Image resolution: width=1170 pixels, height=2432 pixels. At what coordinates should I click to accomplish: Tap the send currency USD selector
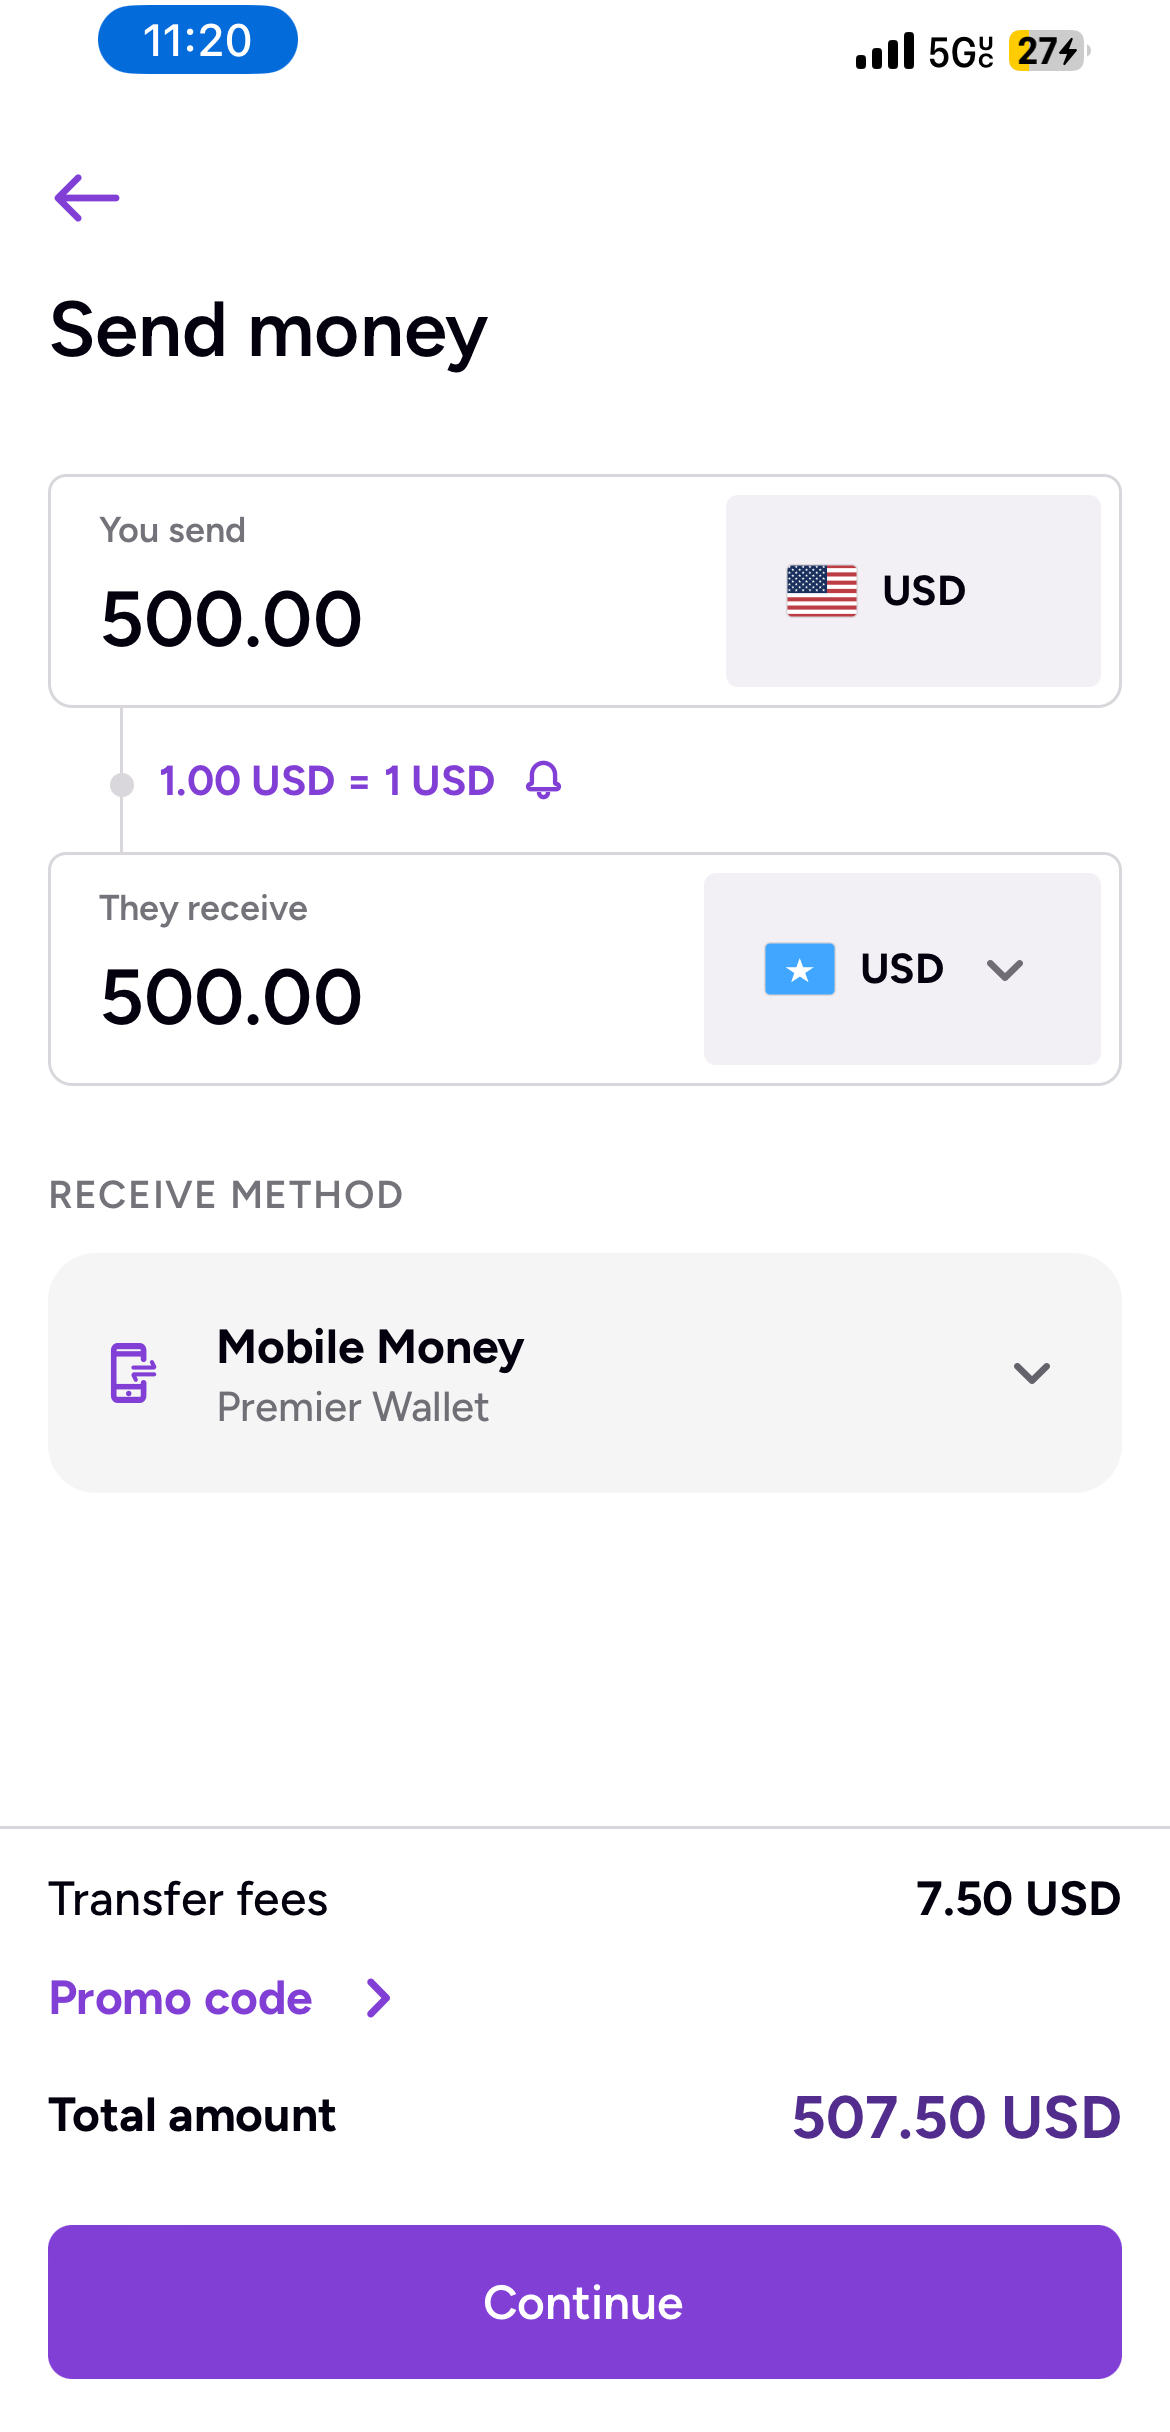click(x=913, y=591)
